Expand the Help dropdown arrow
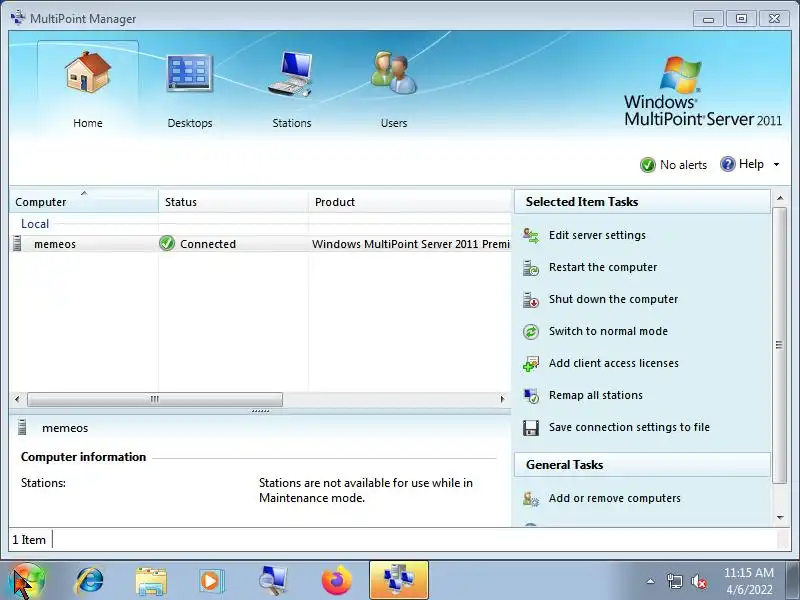This screenshot has width=800, height=600. click(x=777, y=164)
